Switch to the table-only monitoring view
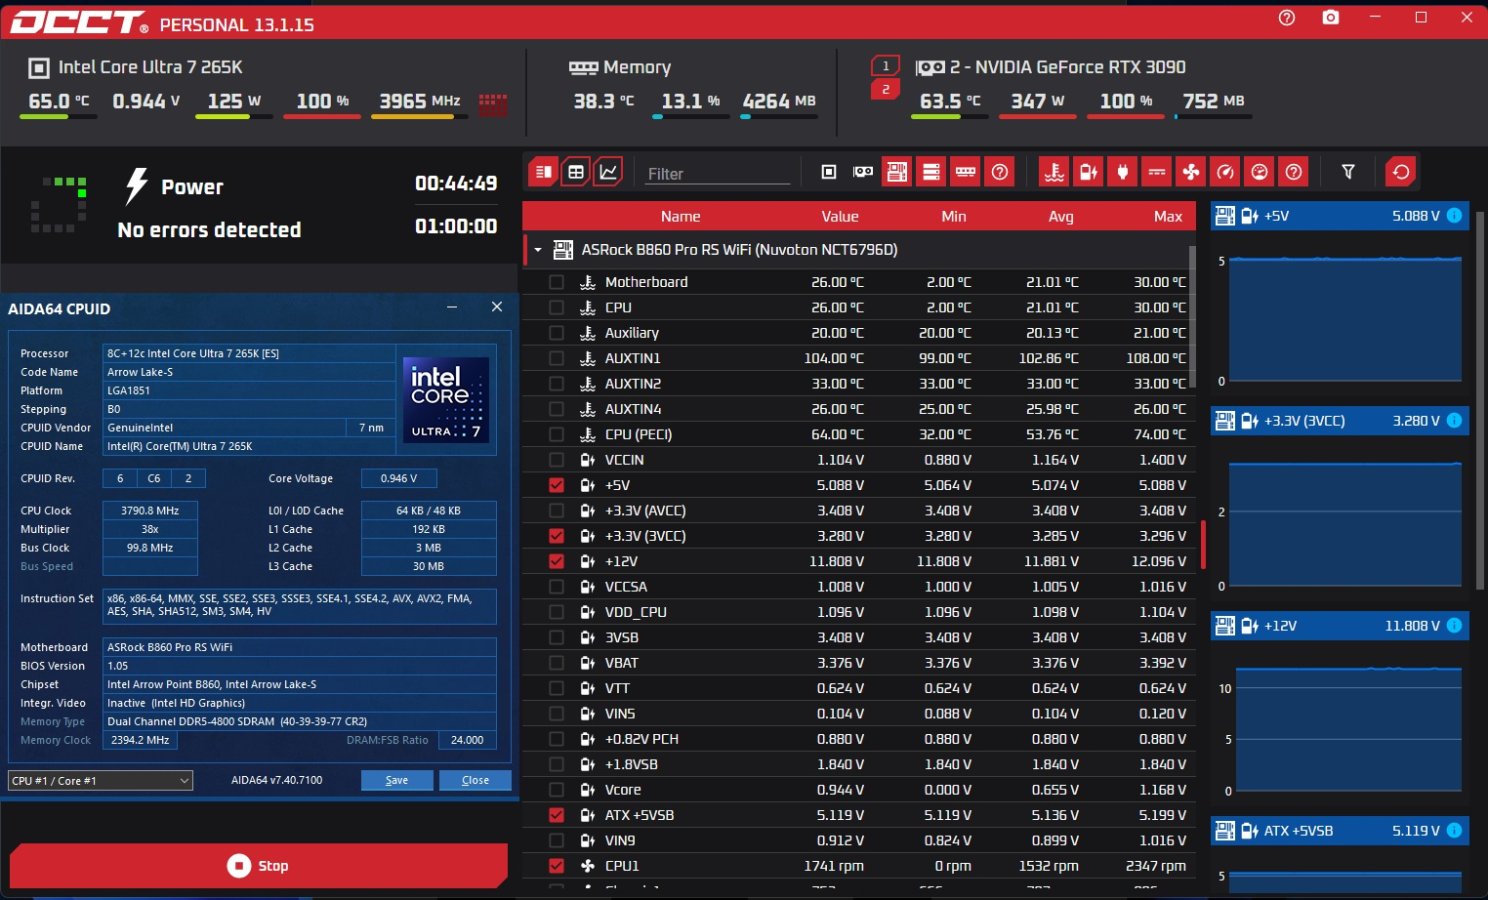1488x900 pixels. pyautogui.click(x=576, y=172)
